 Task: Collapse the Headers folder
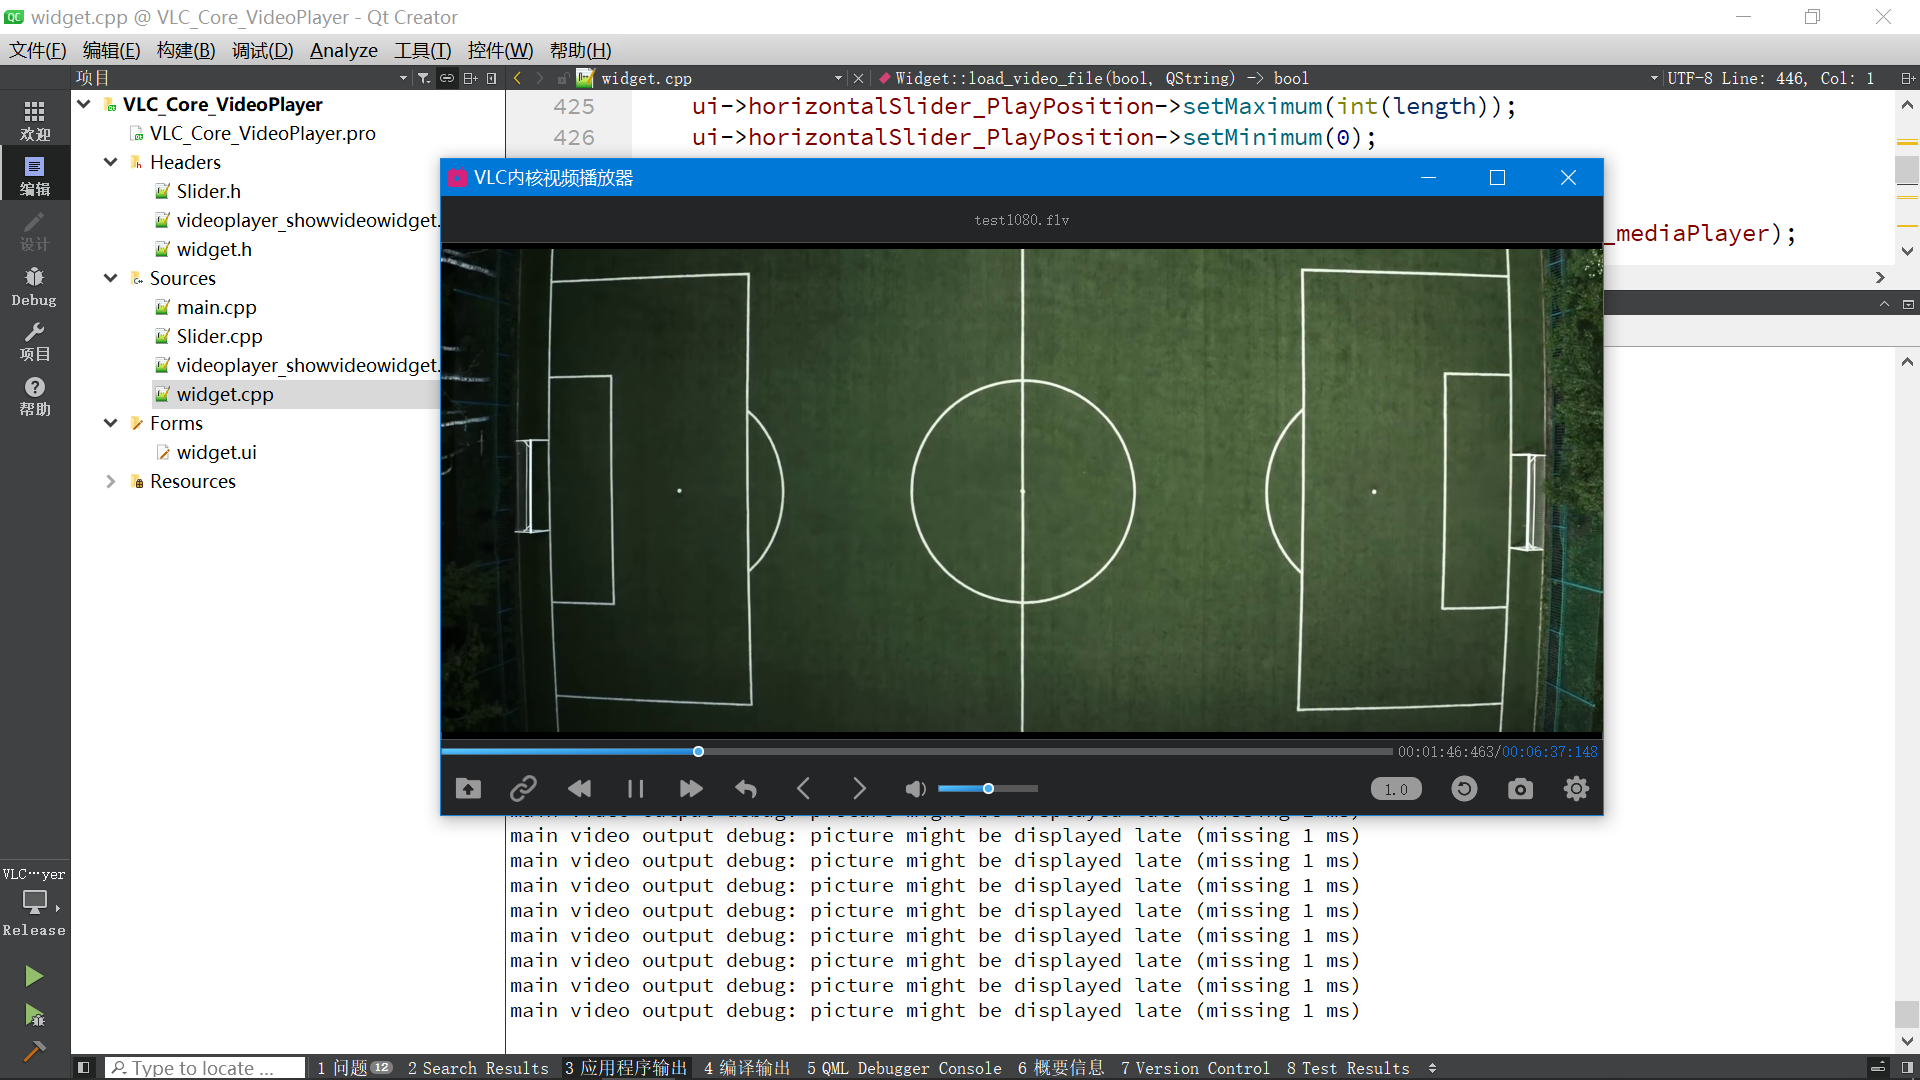[111, 162]
